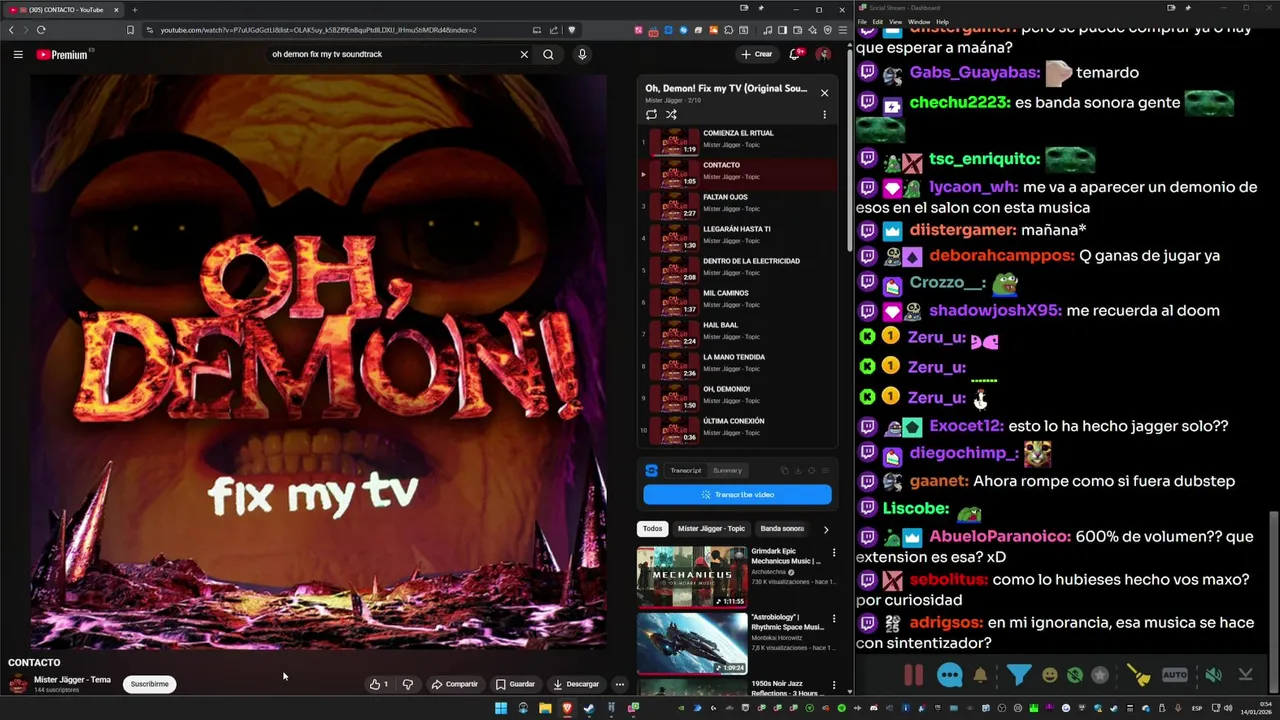Open options for the Grimdark Epic video

pos(833,552)
